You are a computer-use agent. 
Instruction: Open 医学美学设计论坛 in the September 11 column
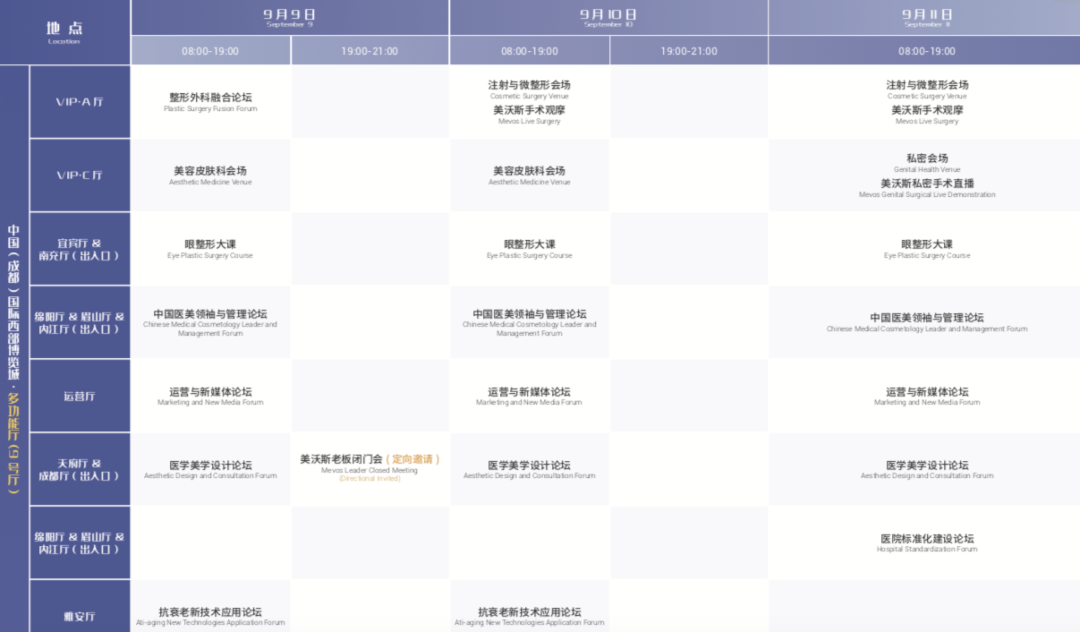click(926, 470)
